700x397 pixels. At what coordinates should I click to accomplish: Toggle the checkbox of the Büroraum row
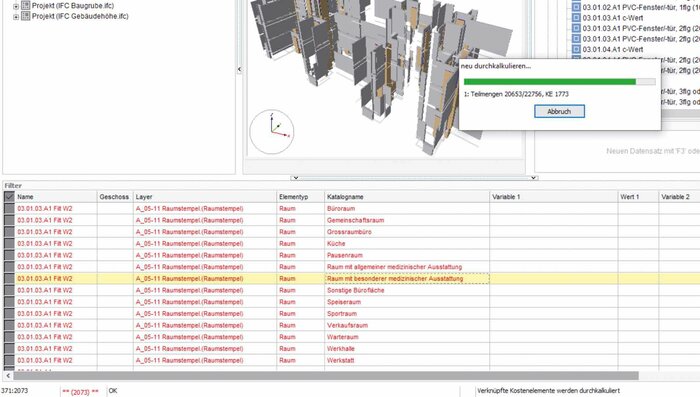pos(9,209)
